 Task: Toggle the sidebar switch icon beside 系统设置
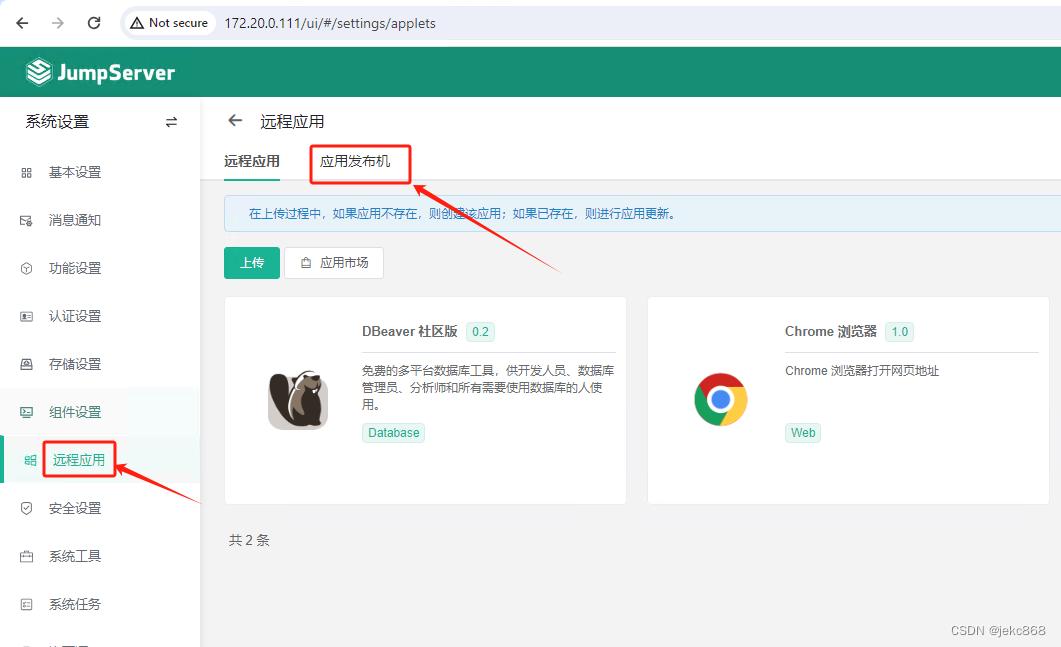(171, 122)
